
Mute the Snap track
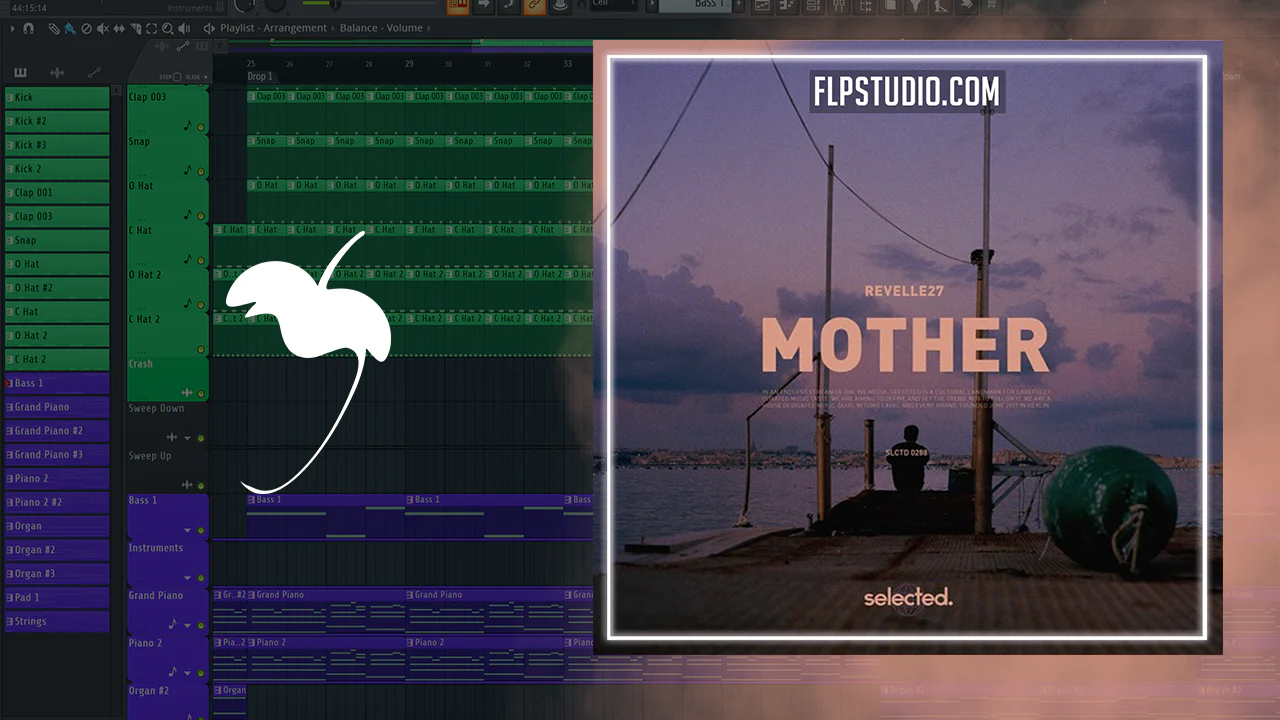201,171
